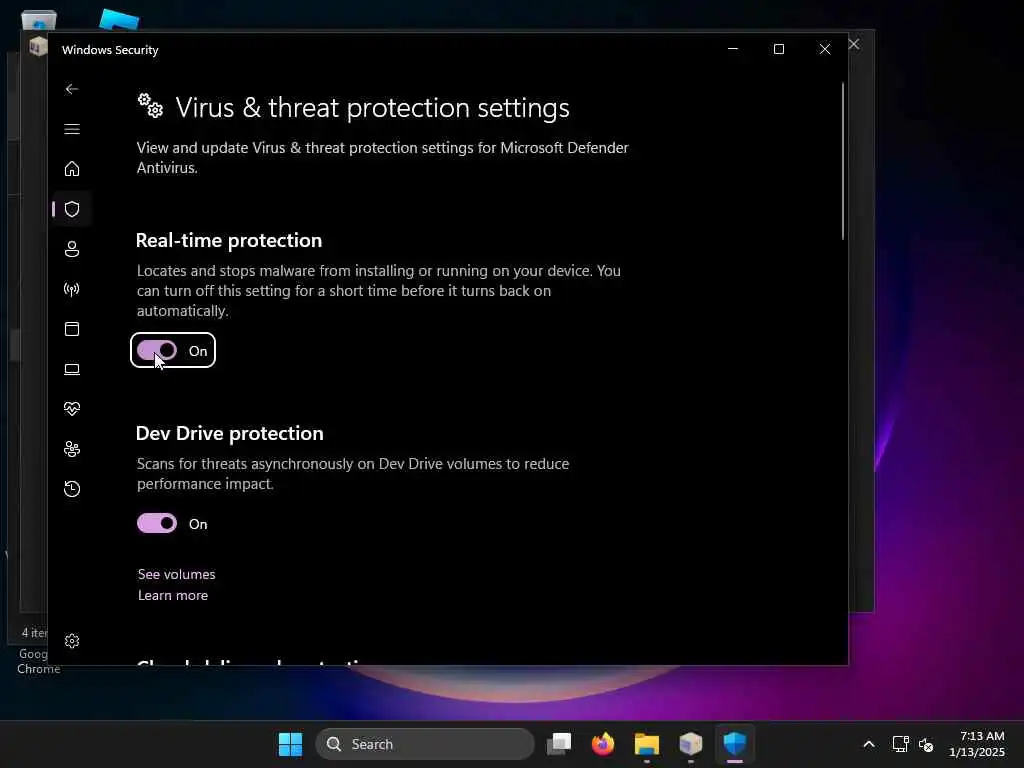
Task: Open Task View on the taskbar
Action: [559, 744]
